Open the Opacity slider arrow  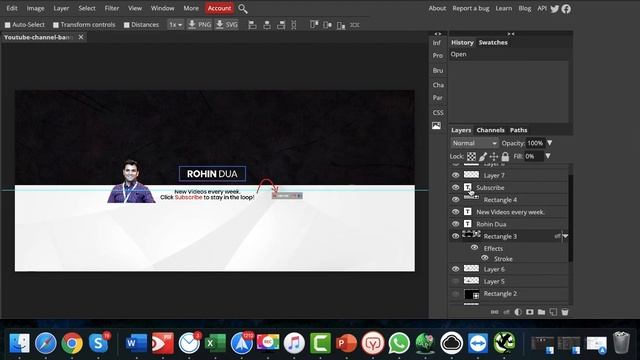click(x=550, y=143)
